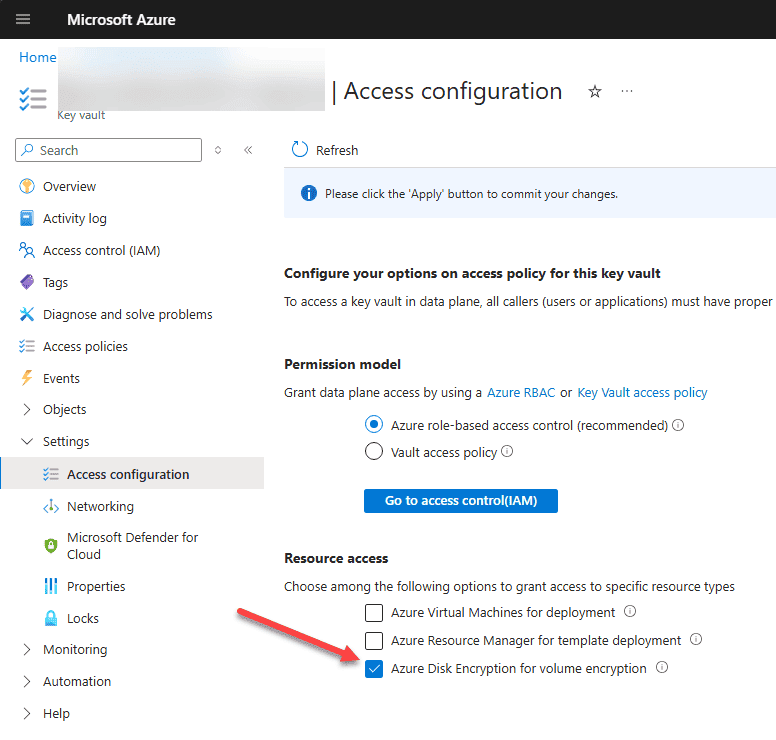Open the more options ellipsis
This screenshot has width=776, height=740.
coord(627,91)
